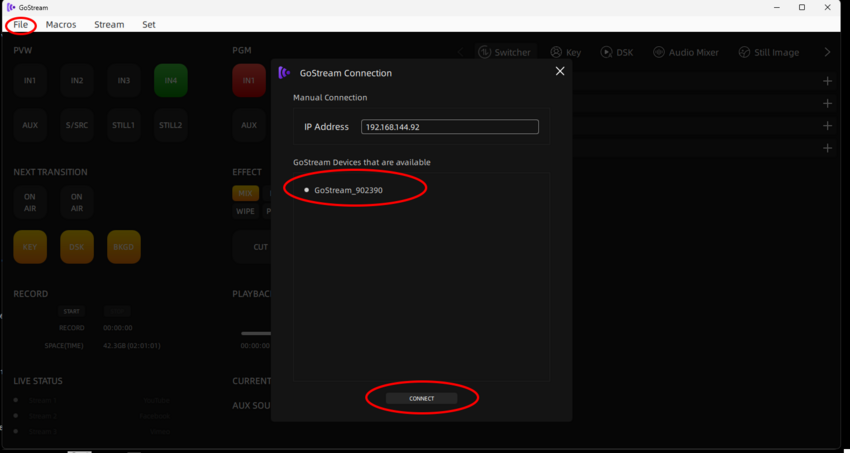
Task: Click the Key tab person icon
Action: point(556,53)
